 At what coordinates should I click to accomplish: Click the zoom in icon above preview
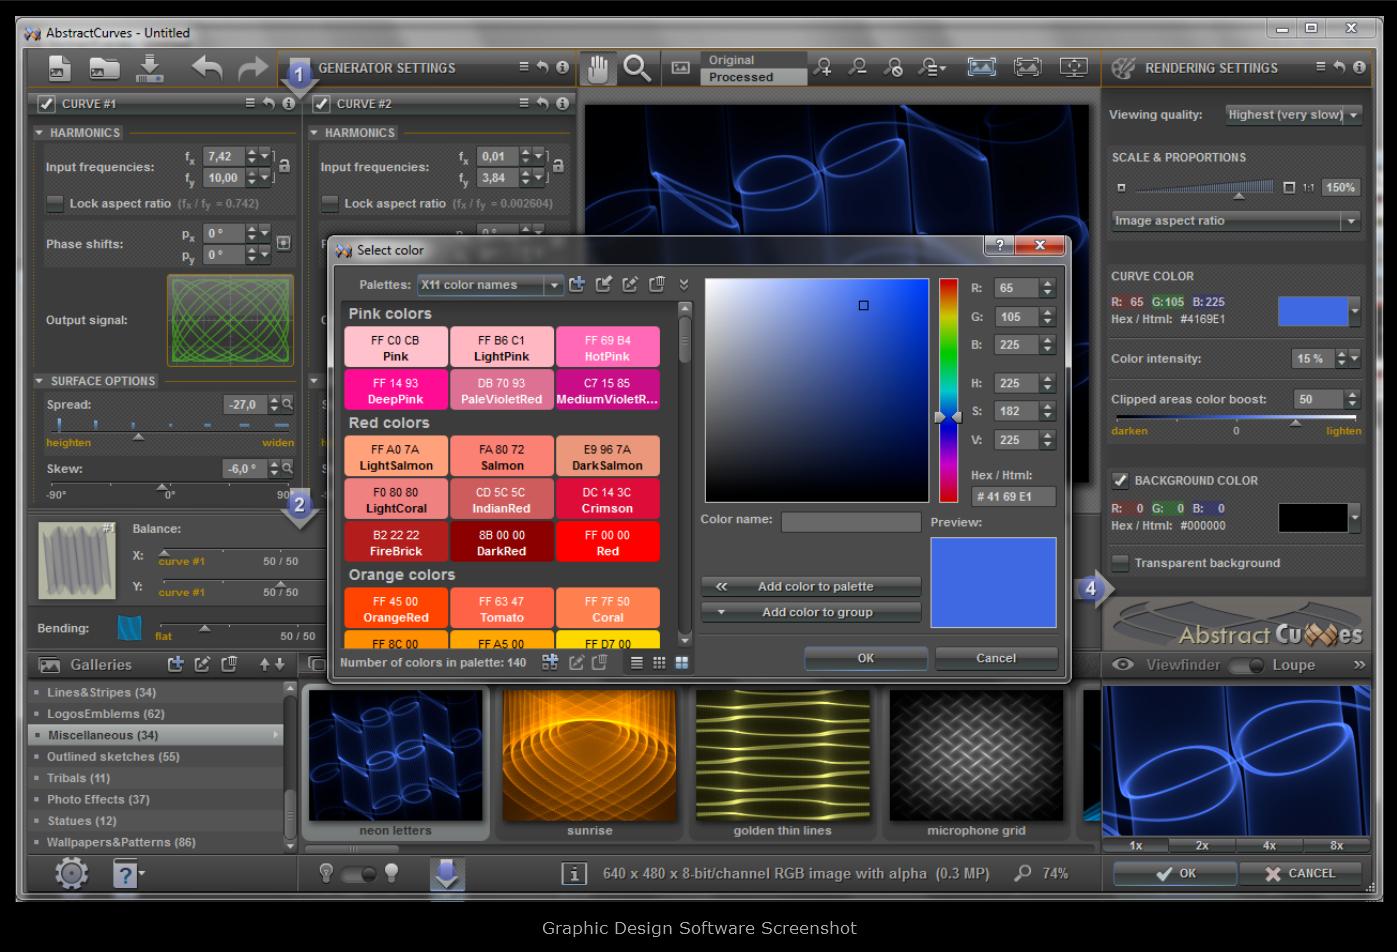(x=823, y=67)
